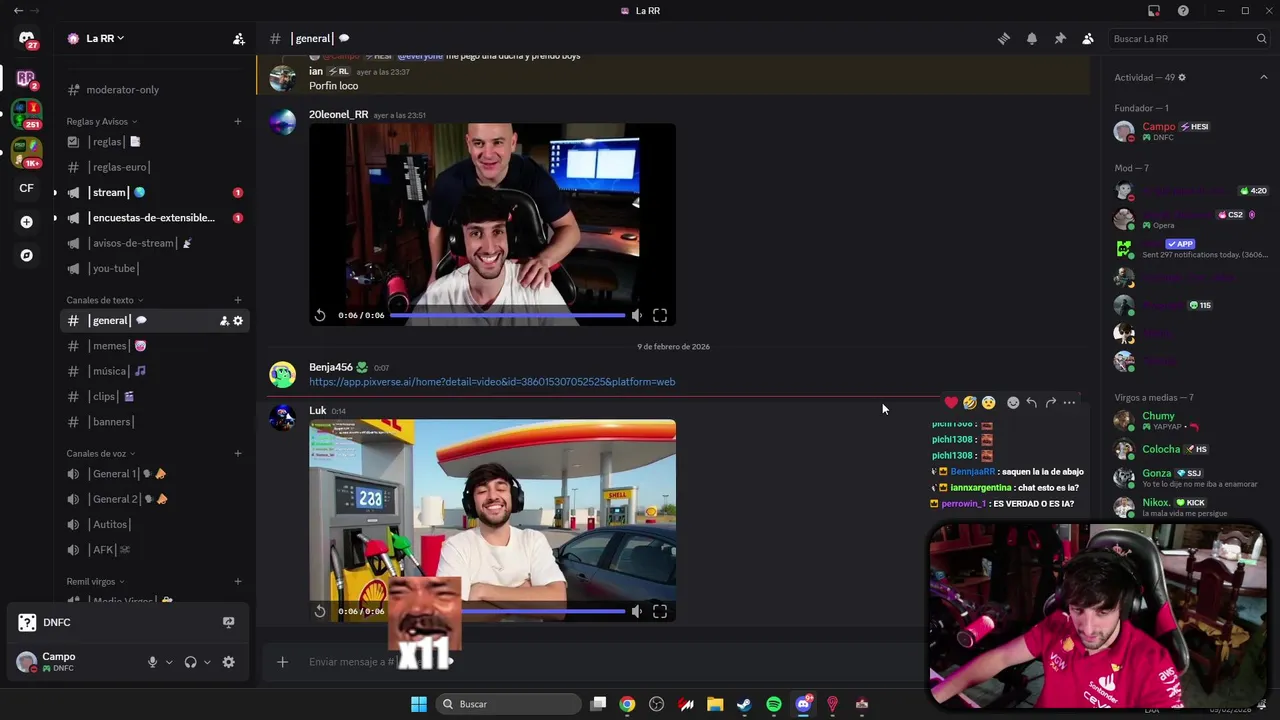Screen dimensions: 1280x720
Task: Open more options on Luk's message
Action: point(1069,403)
